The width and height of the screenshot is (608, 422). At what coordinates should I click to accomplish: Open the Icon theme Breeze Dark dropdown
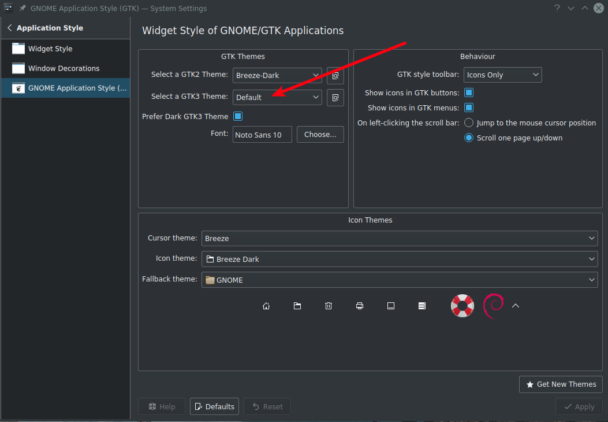399,259
